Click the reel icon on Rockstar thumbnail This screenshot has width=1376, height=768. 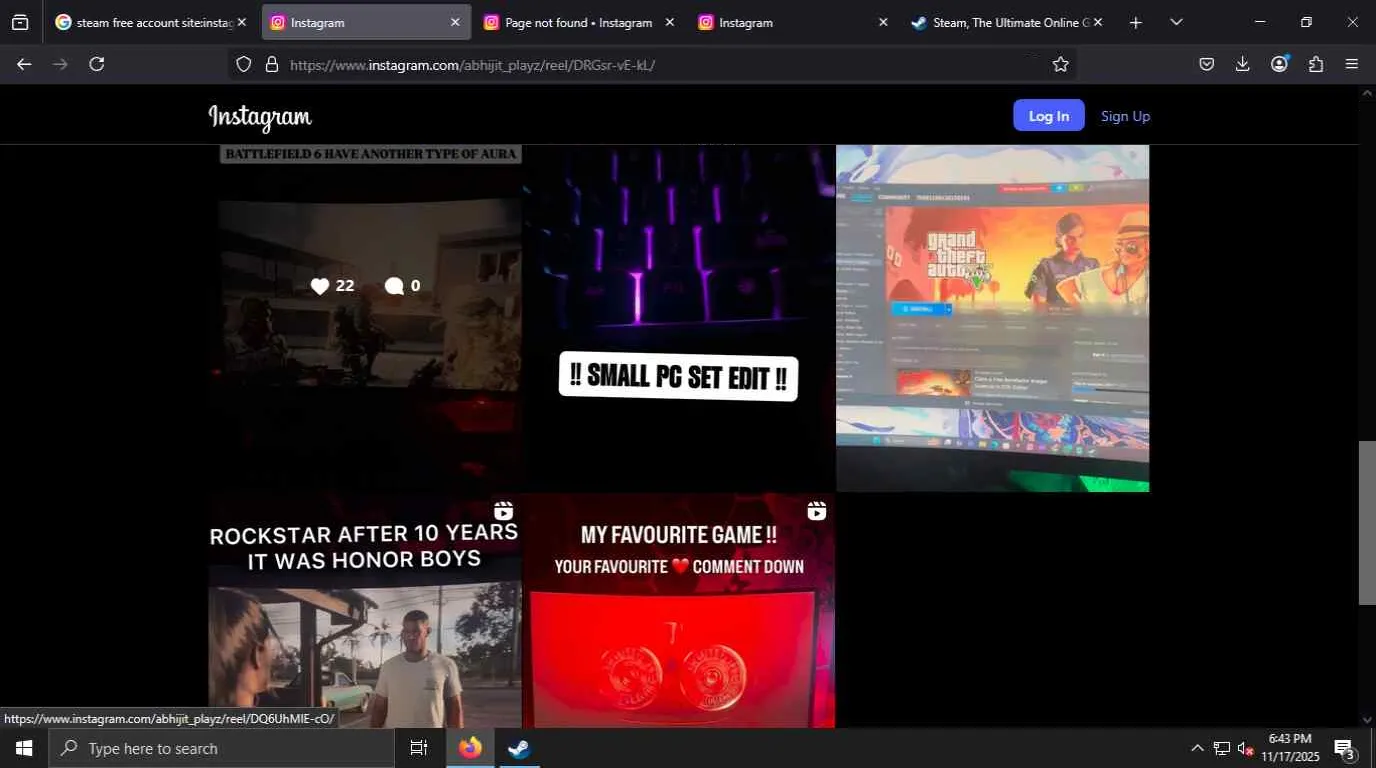503,511
